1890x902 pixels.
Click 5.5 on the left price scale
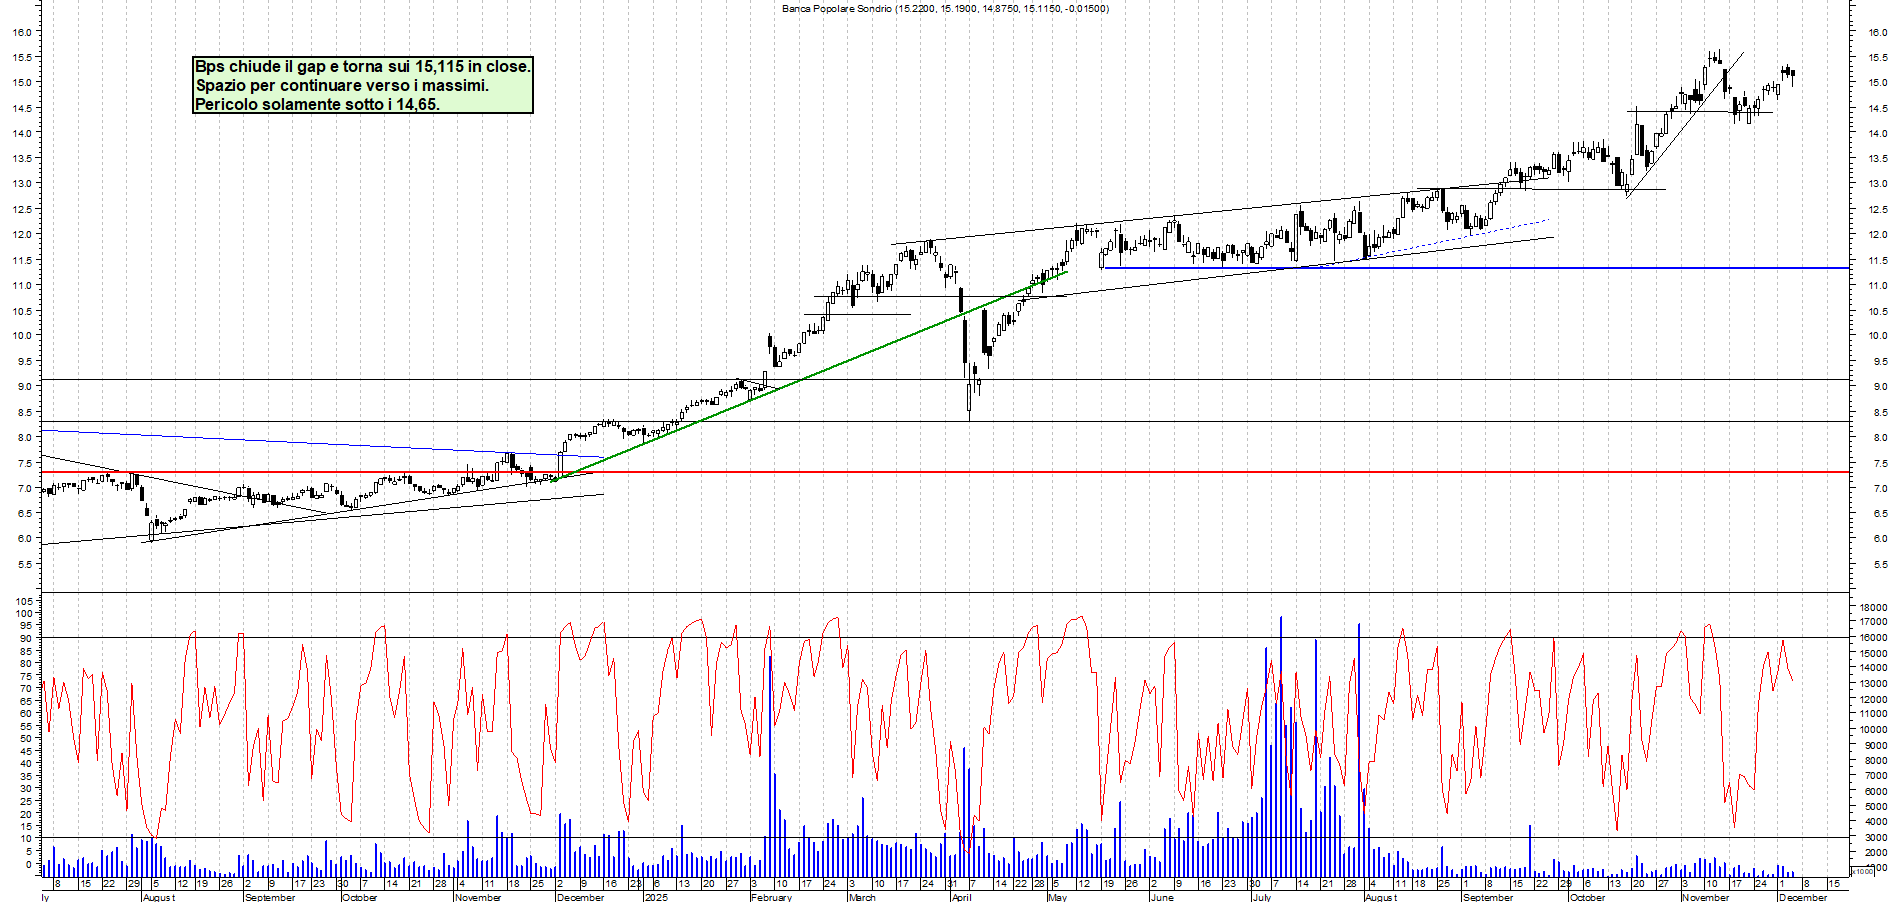23,564
